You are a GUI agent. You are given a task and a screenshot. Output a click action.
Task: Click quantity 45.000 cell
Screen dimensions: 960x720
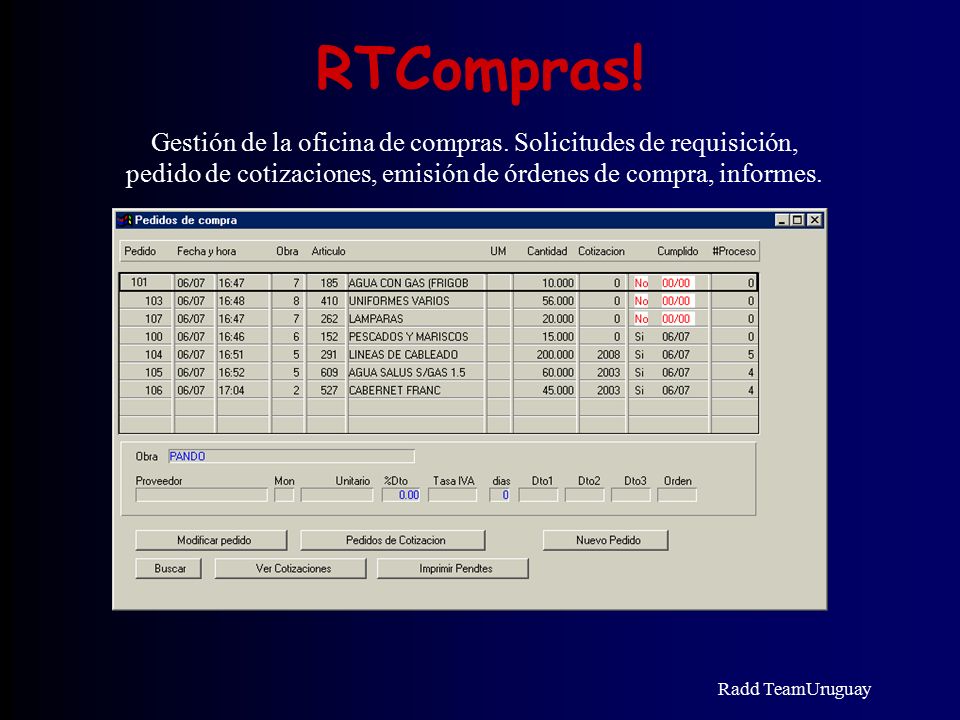(x=546, y=389)
